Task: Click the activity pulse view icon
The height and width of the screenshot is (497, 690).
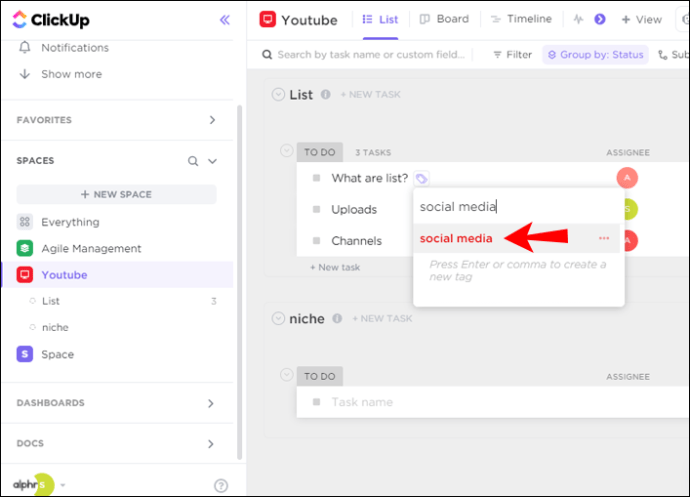Action: point(578,19)
